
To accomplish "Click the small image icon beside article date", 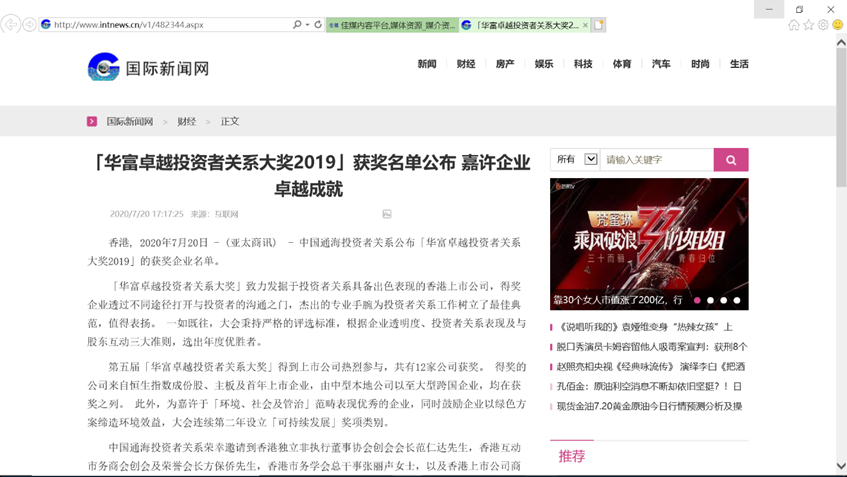I will click(x=387, y=214).
